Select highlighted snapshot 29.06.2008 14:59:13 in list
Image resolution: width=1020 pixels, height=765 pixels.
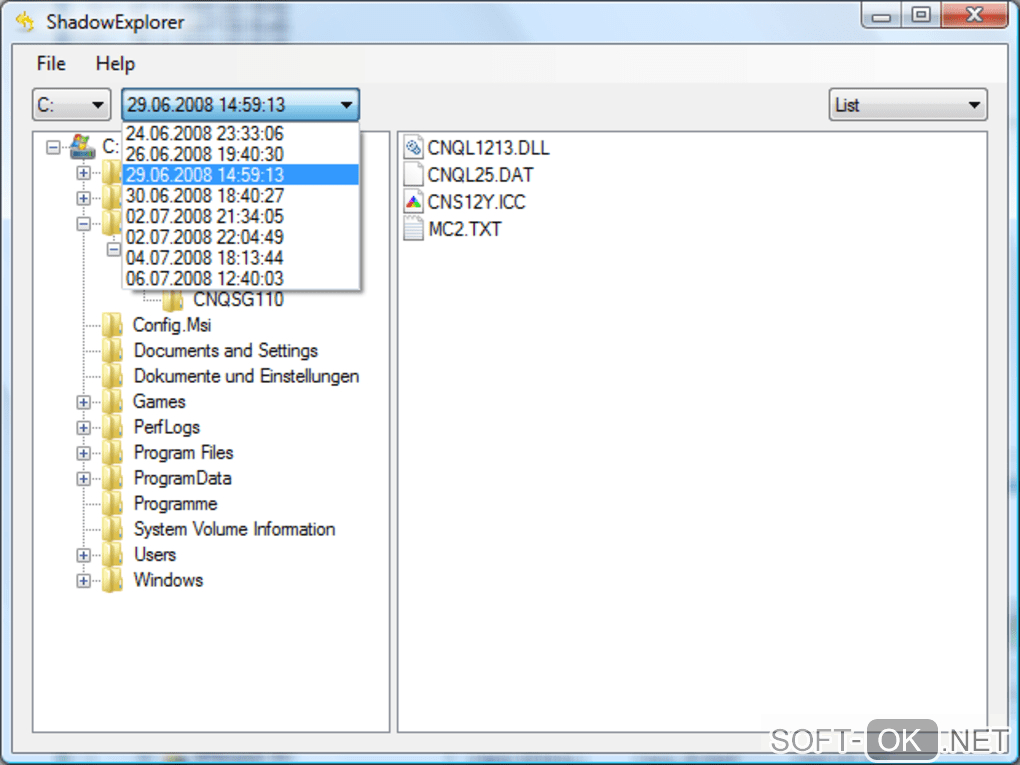point(240,175)
